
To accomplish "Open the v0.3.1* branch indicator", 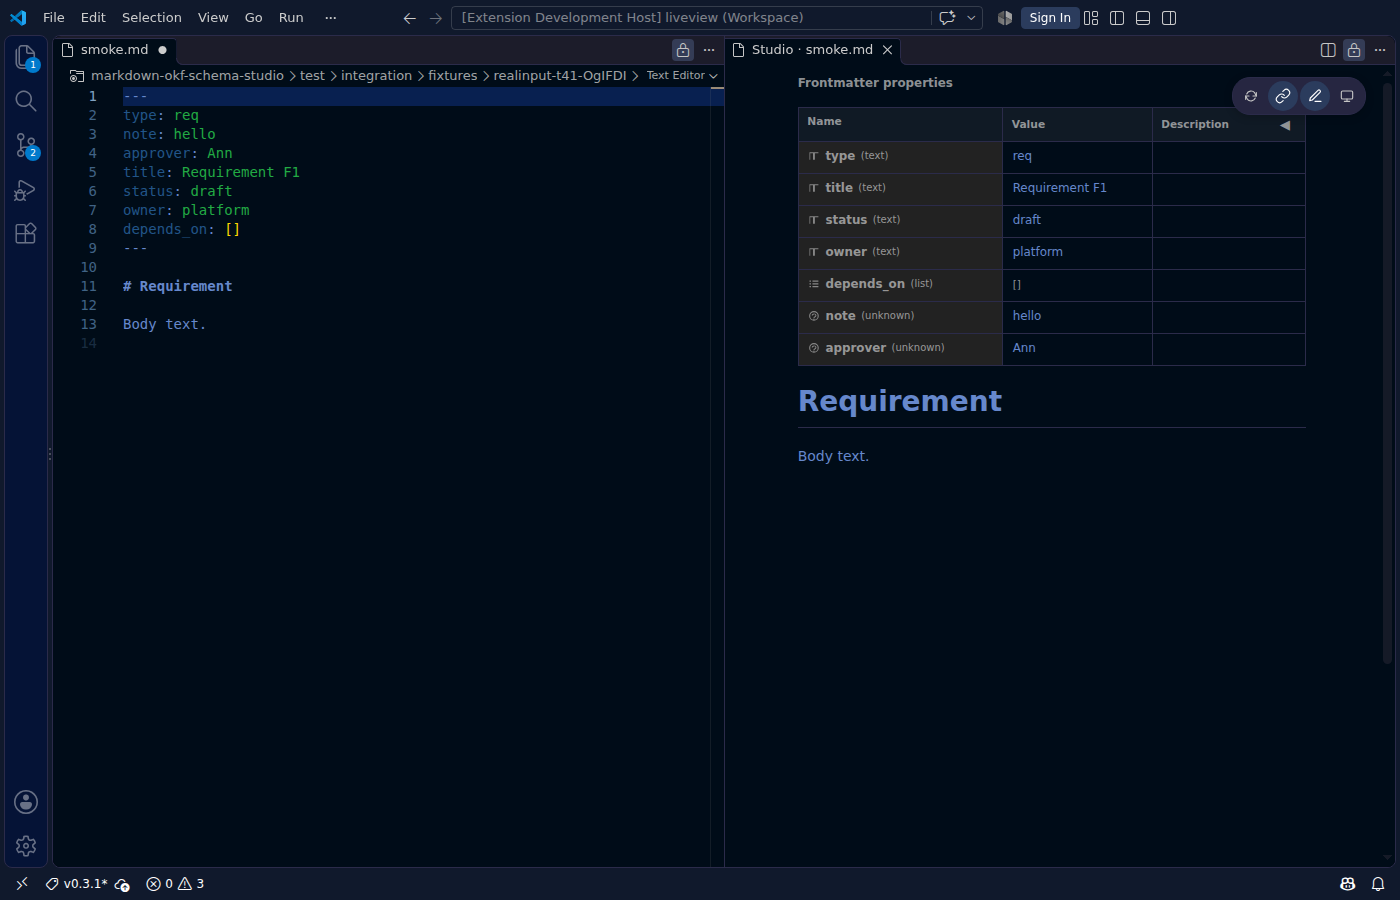I will [x=77, y=884].
